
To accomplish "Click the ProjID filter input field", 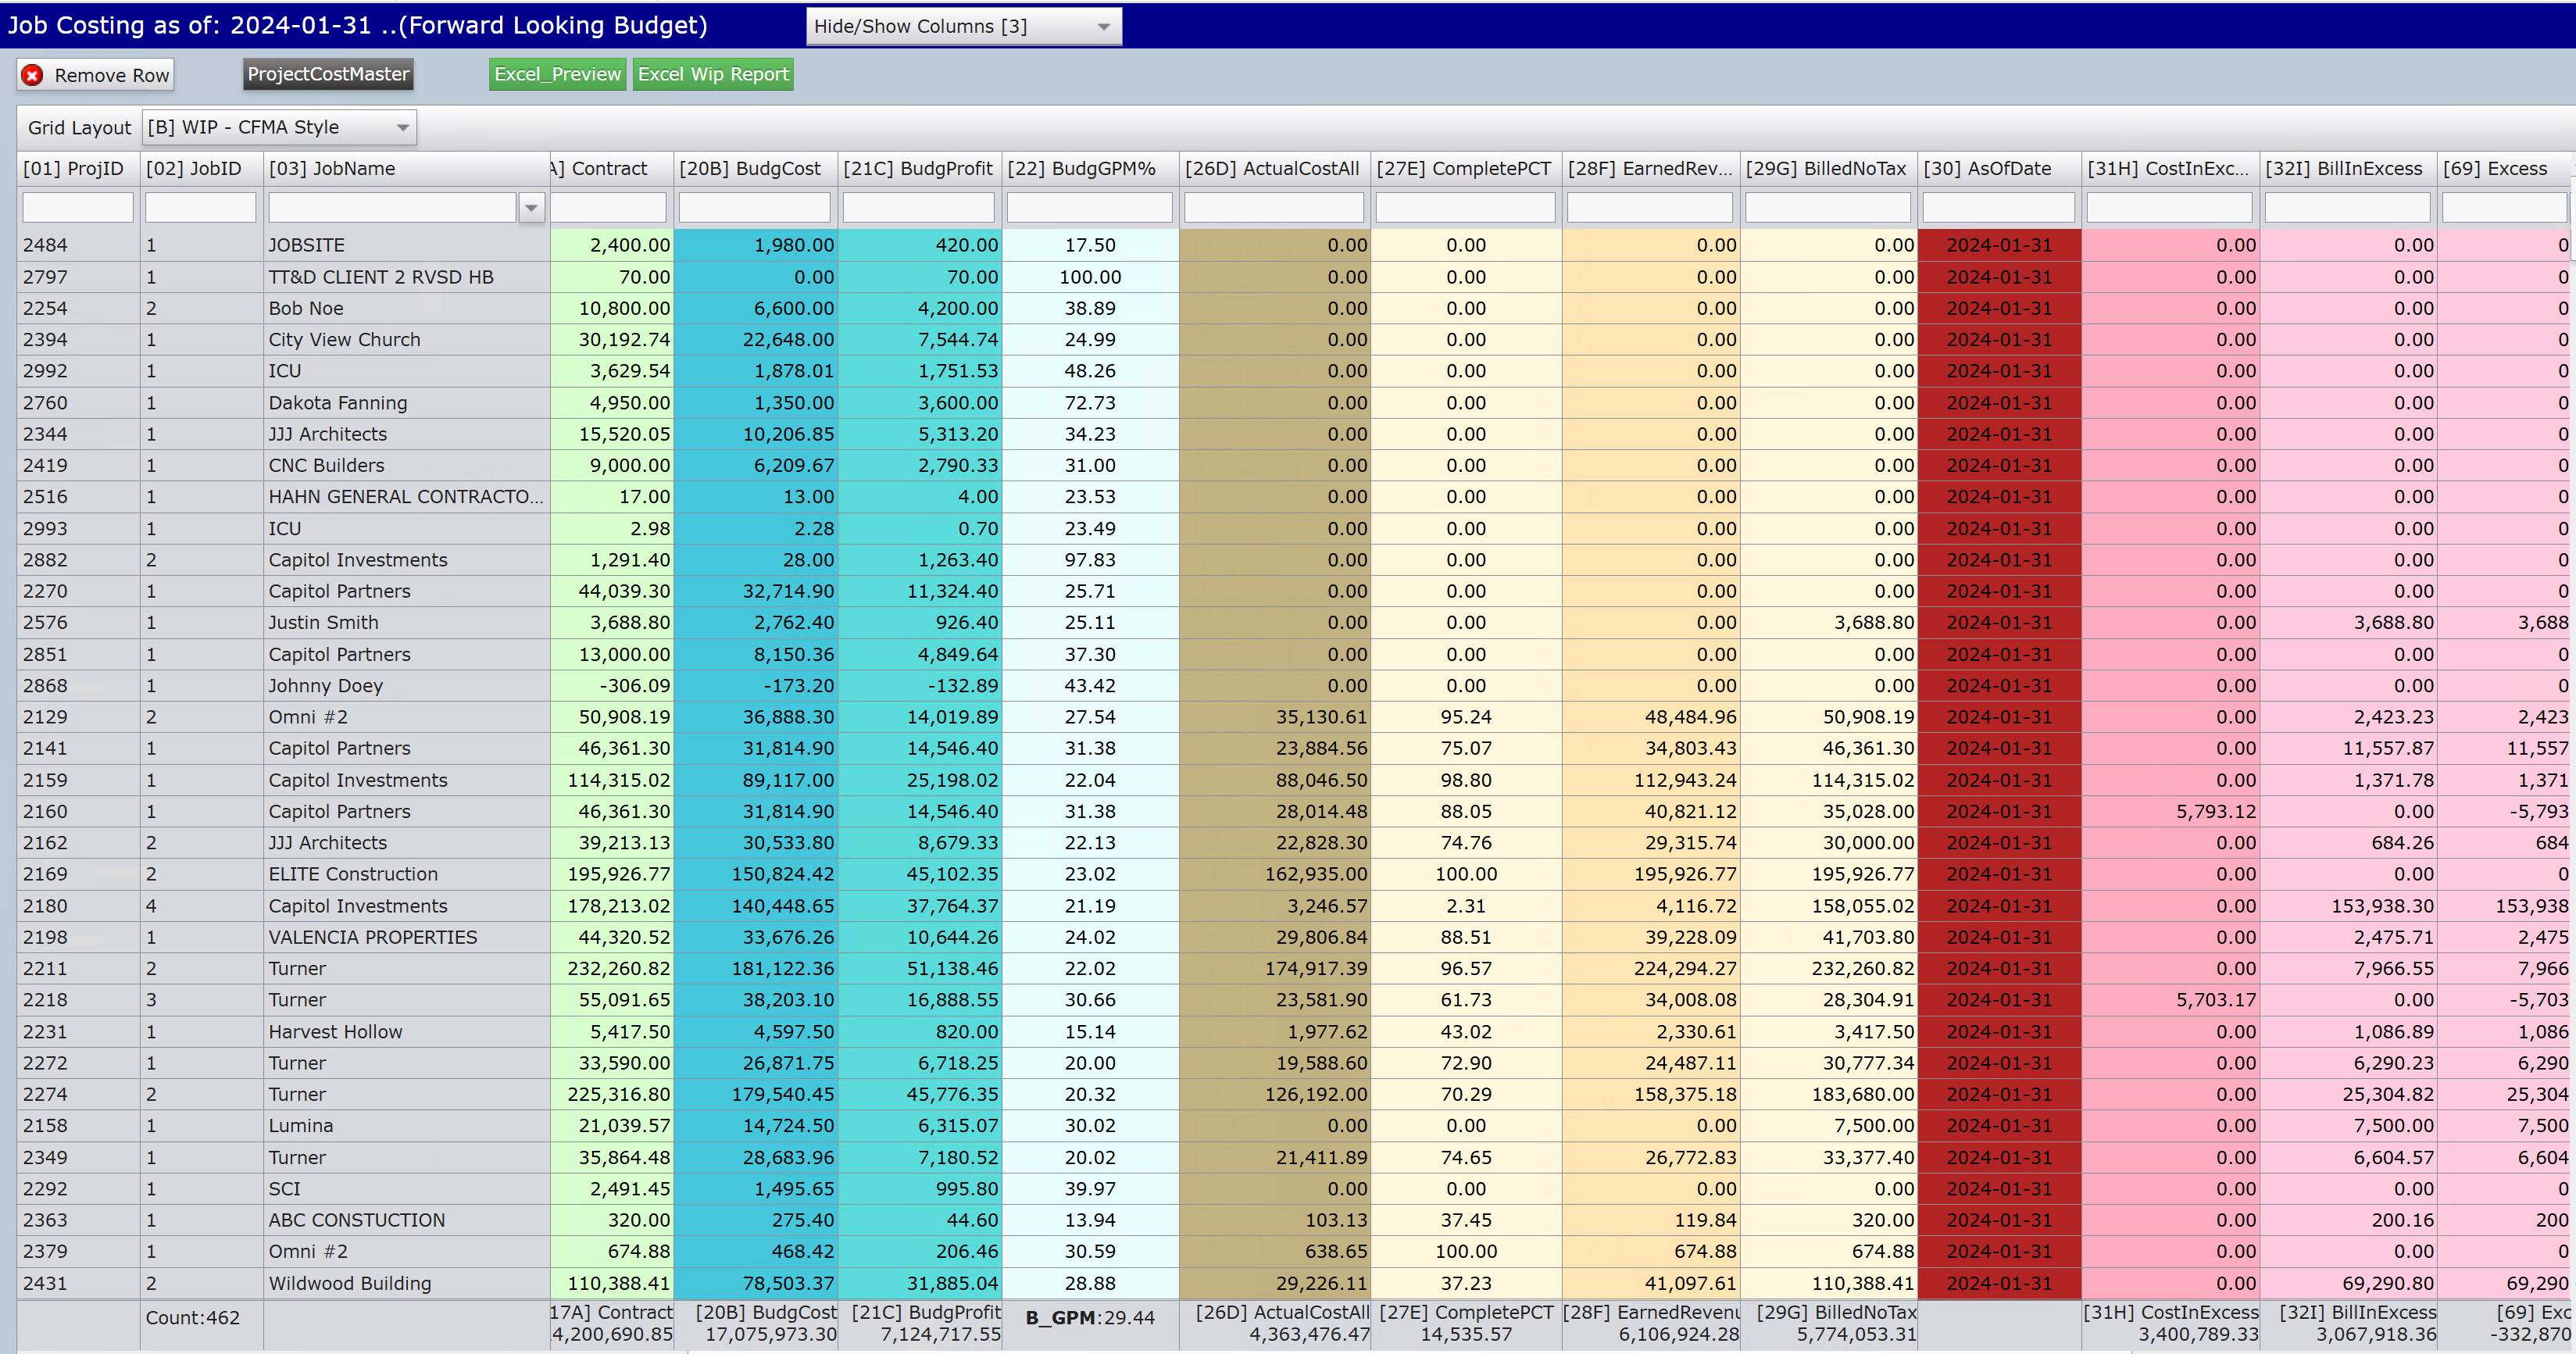I will click(77, 207).
